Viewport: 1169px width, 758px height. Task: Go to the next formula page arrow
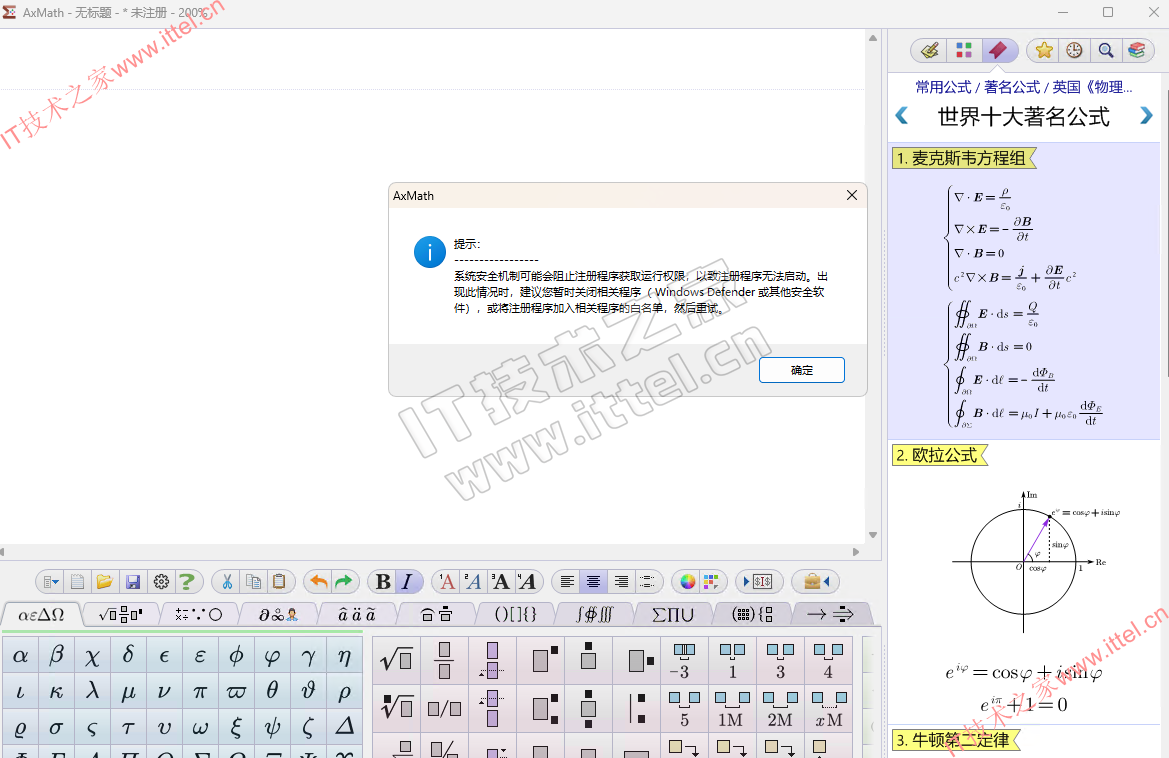[1146, 116]
